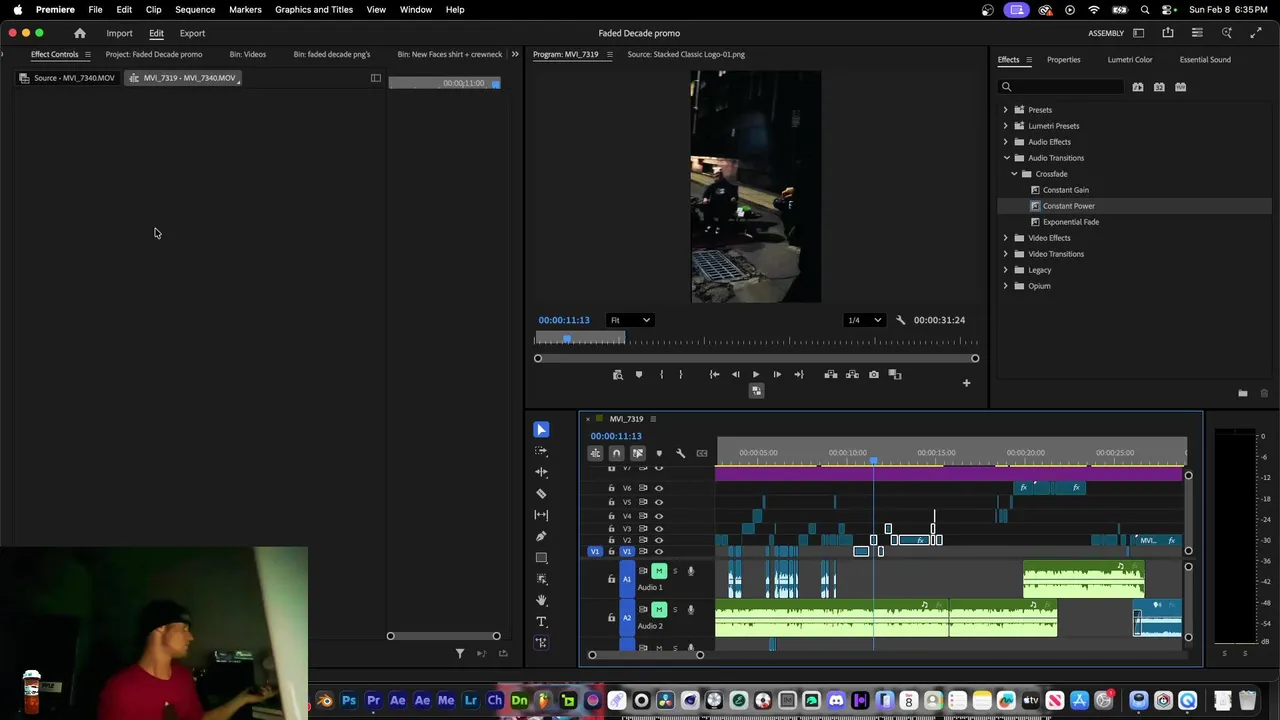The height and width of the screenshot is (720, 1280).
Task: Toggle mute on Audio 2 track
Action: click(x=659, y=610)
